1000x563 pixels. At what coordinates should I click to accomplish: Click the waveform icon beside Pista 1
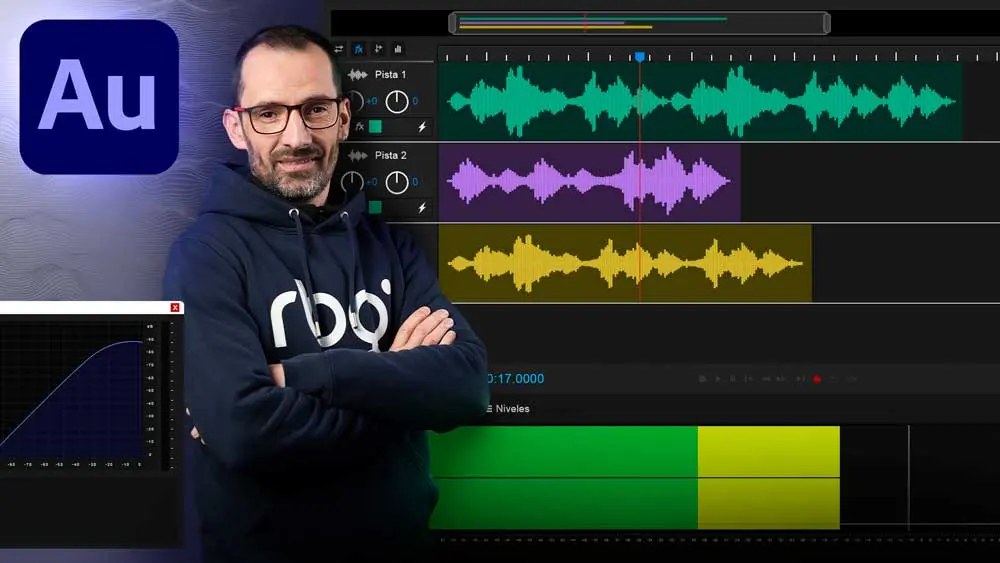357,75
